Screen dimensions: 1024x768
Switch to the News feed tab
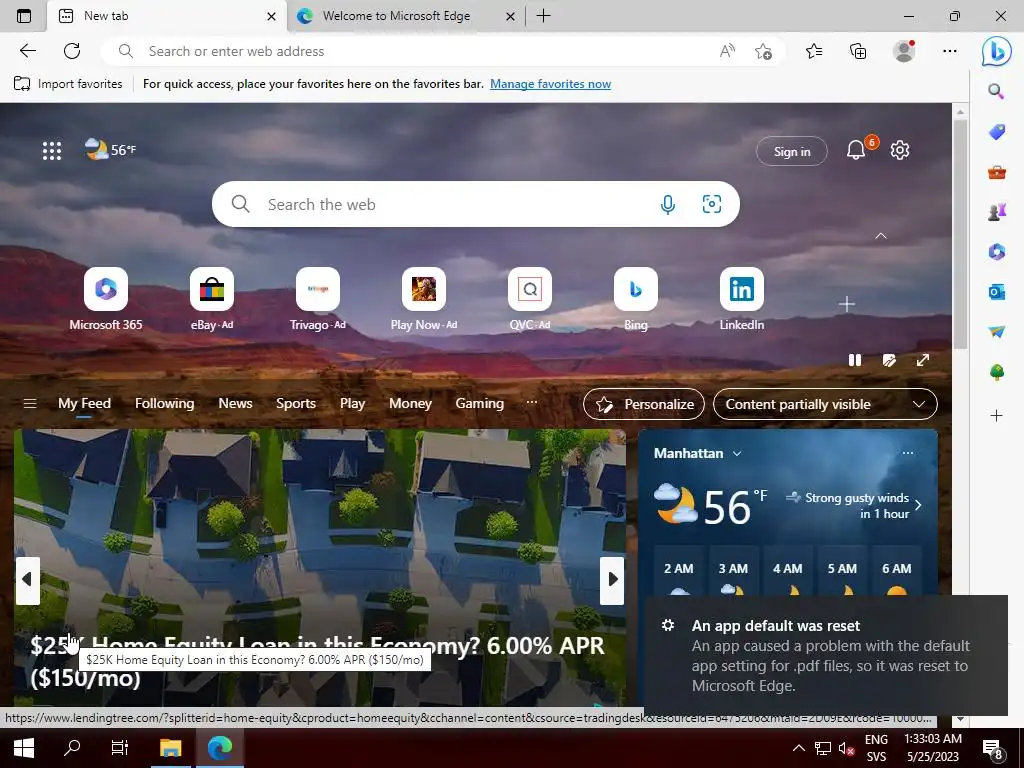[x=235, y=404]
